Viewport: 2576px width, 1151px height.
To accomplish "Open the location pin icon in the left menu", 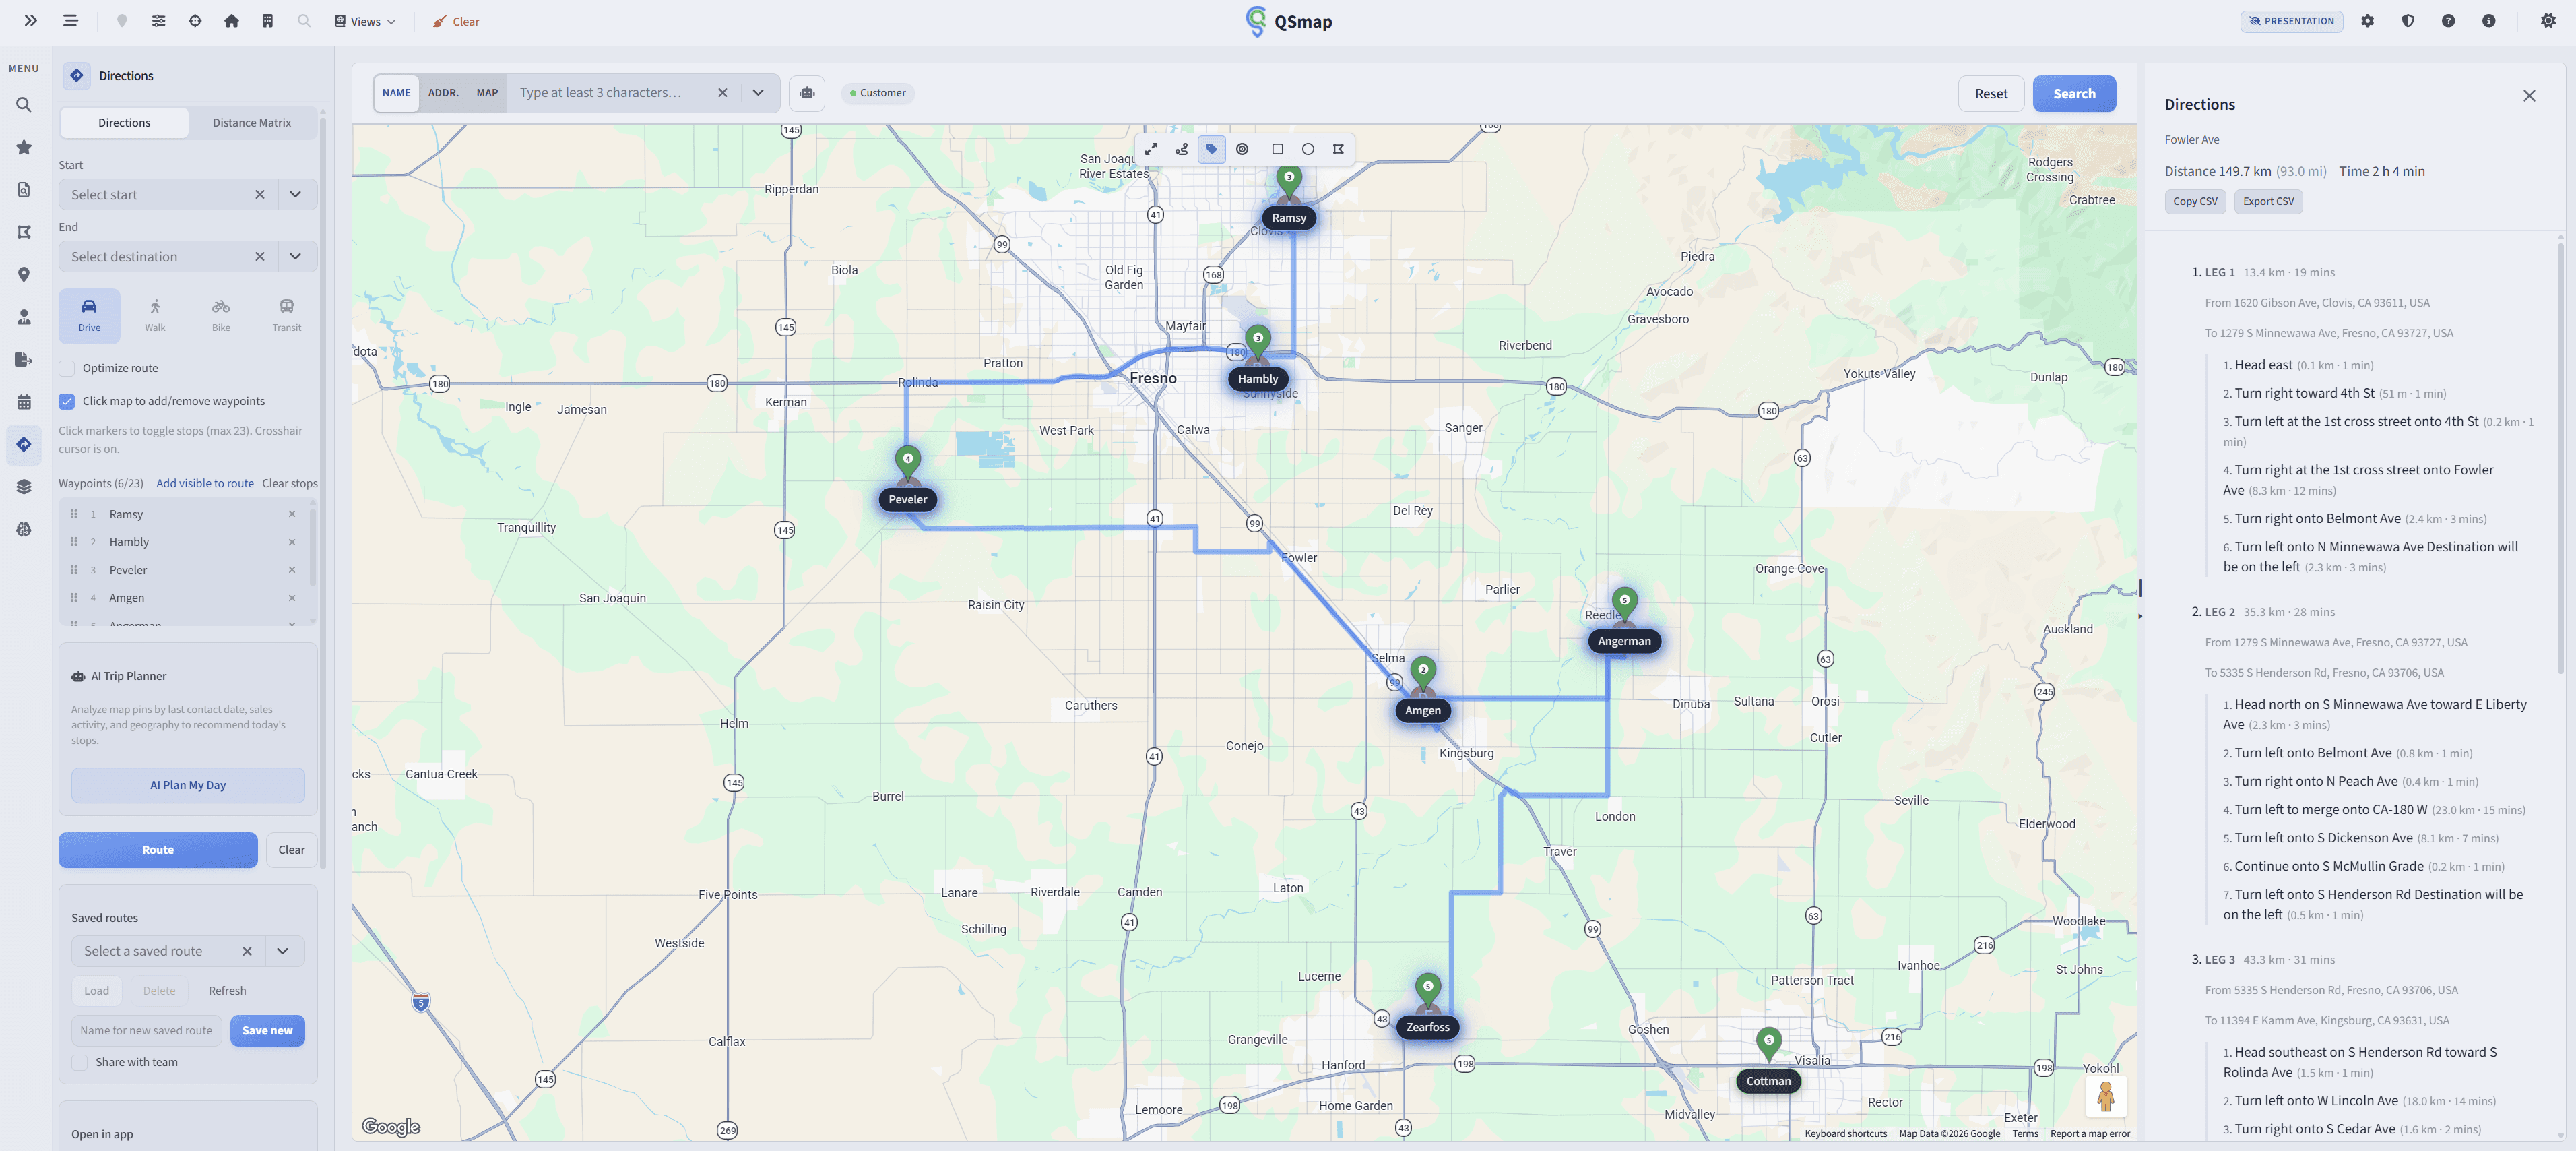I will (x=24, y=275).
